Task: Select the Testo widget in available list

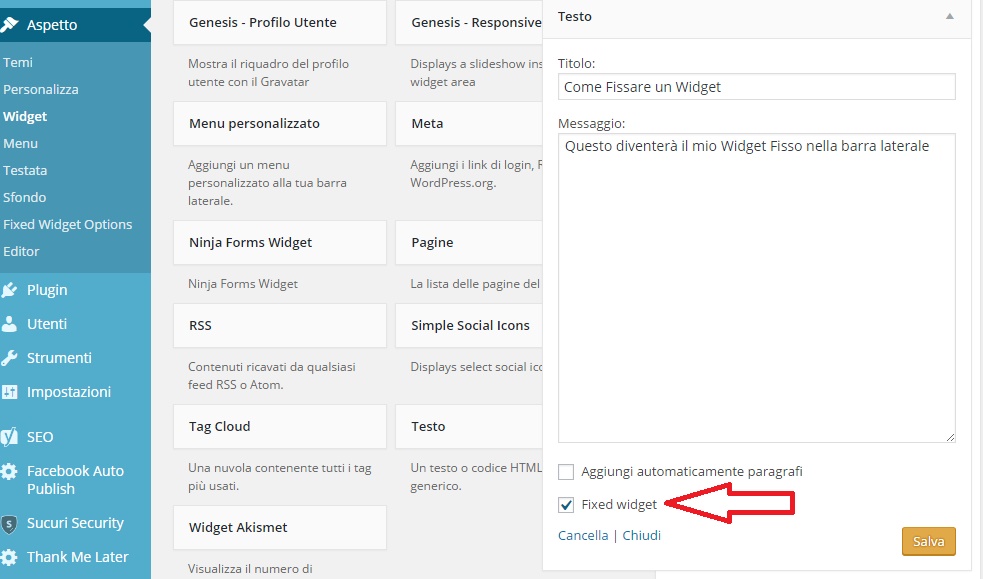Action: tap(469, 426)
